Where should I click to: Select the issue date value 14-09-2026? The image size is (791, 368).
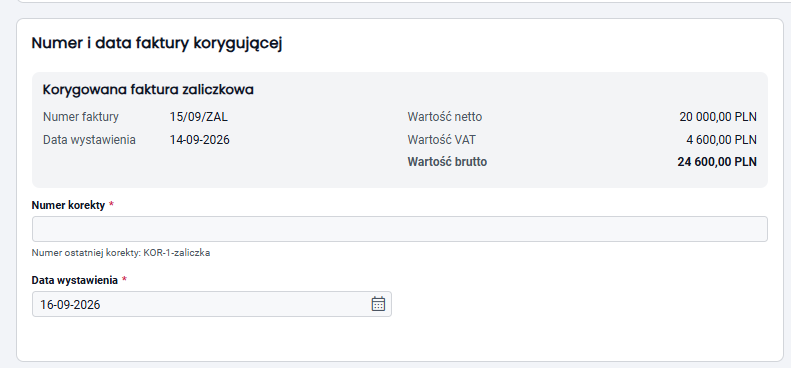pos(200,140)
